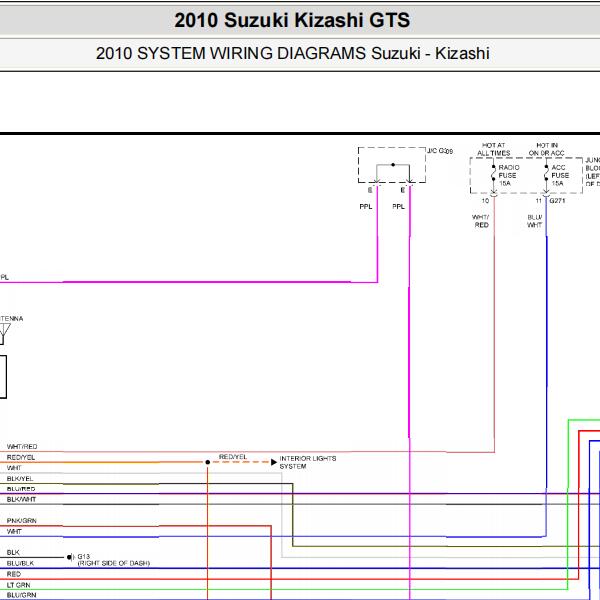Viewport: 600px width, 600px height.
Task: Click the G13 ground symbol
Action: coord(70,557)
